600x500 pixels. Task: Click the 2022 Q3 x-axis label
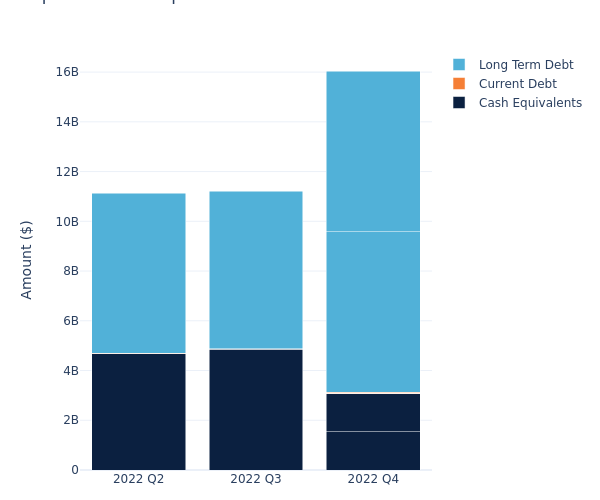[x=256, y=479]
